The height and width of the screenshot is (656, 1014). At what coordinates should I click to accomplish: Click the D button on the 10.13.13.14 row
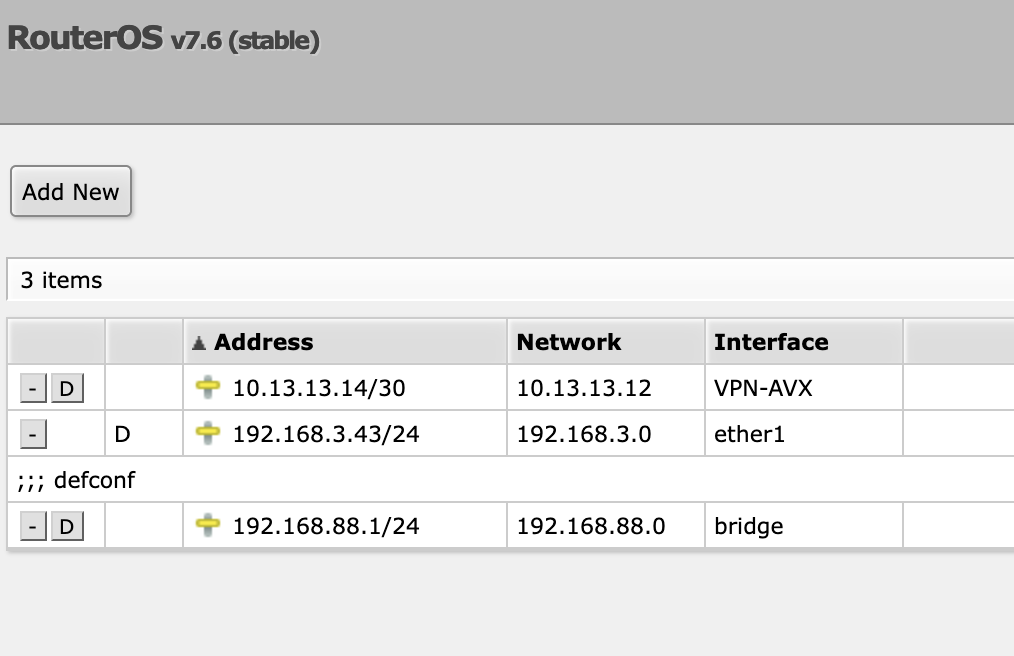click(x=67, y=388)
